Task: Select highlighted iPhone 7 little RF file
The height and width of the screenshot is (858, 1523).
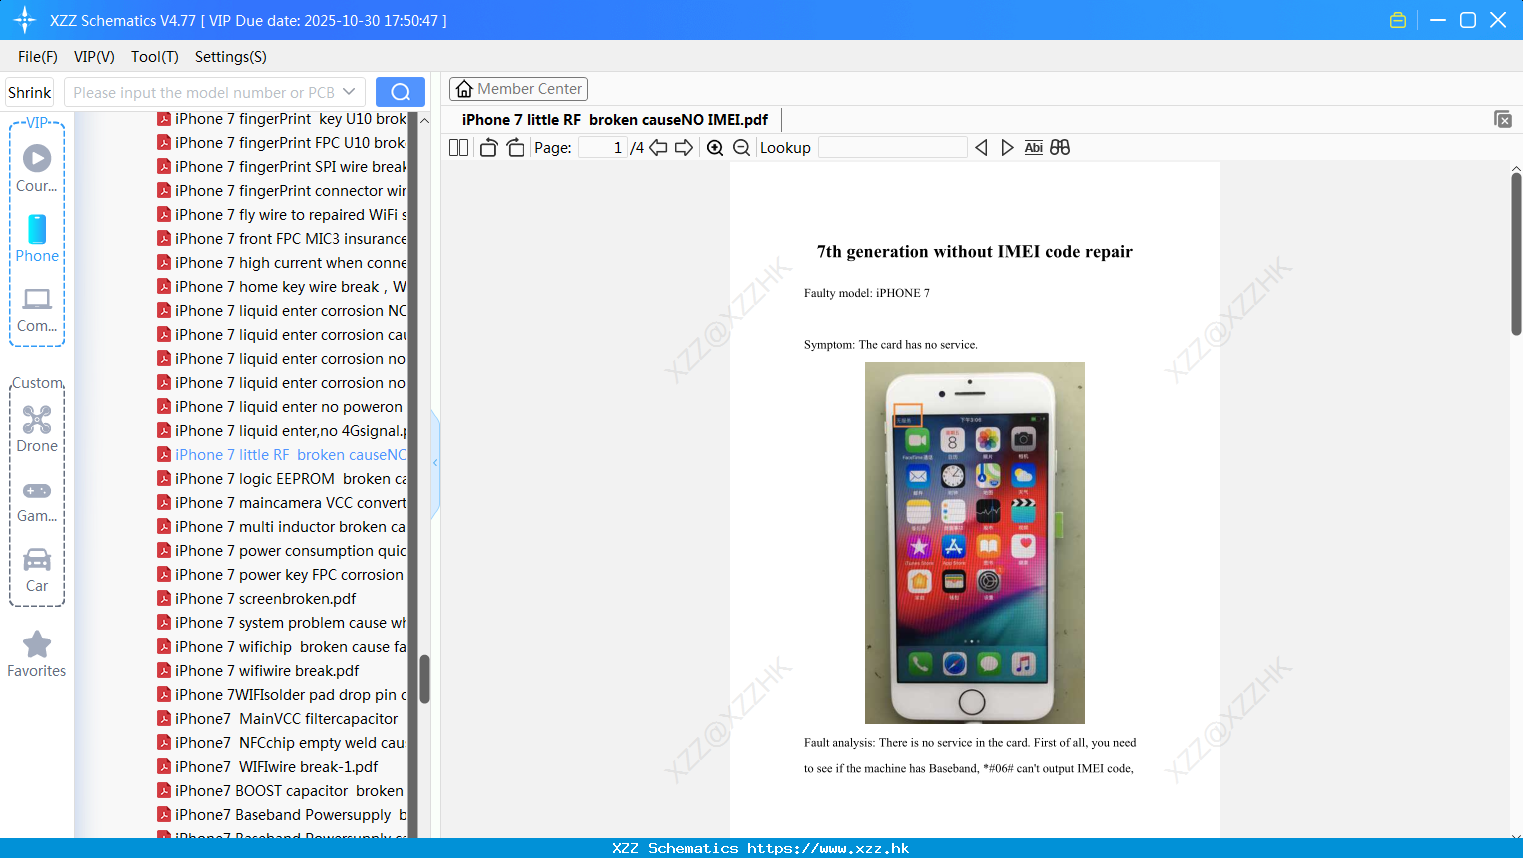Action: click(281, 455)
